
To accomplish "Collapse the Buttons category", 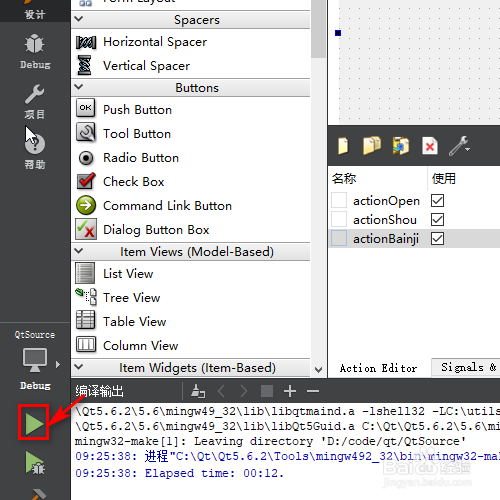I will (x=79, y=87).
